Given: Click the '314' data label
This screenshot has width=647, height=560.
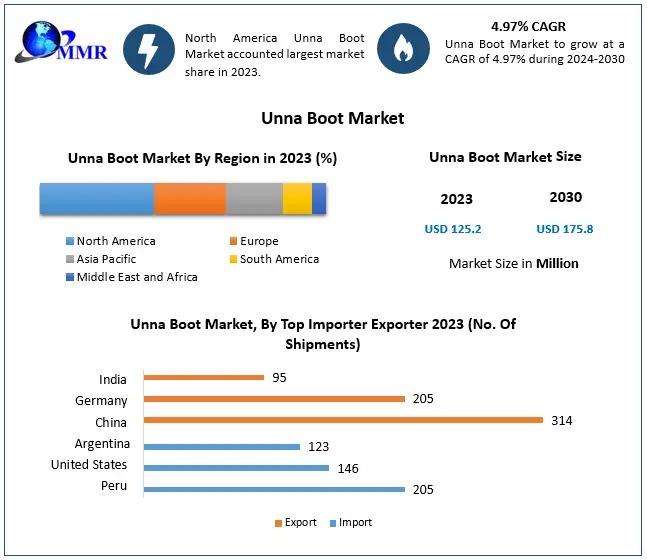Looking at the screenshot, I should click(x=562, y=421).
